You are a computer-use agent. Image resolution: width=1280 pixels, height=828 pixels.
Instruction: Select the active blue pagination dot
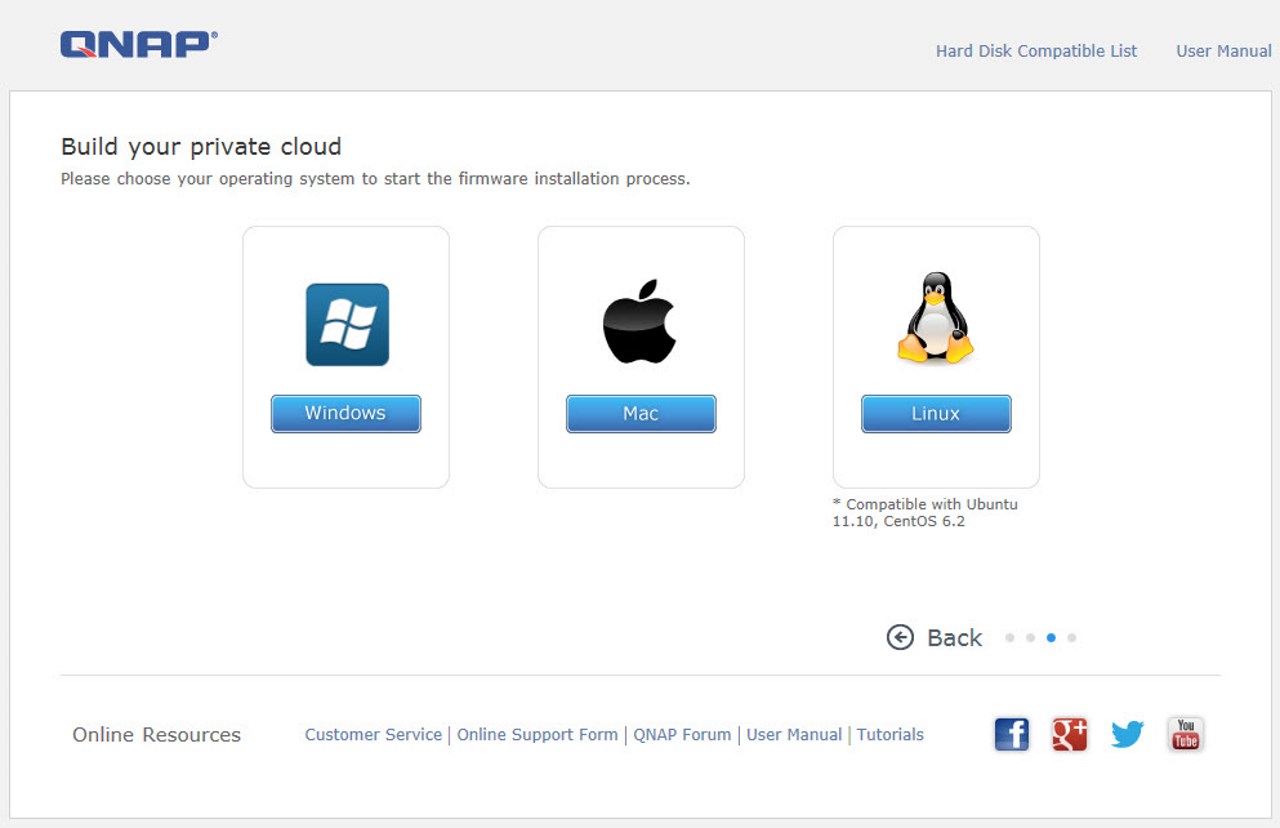[1051, 638]
